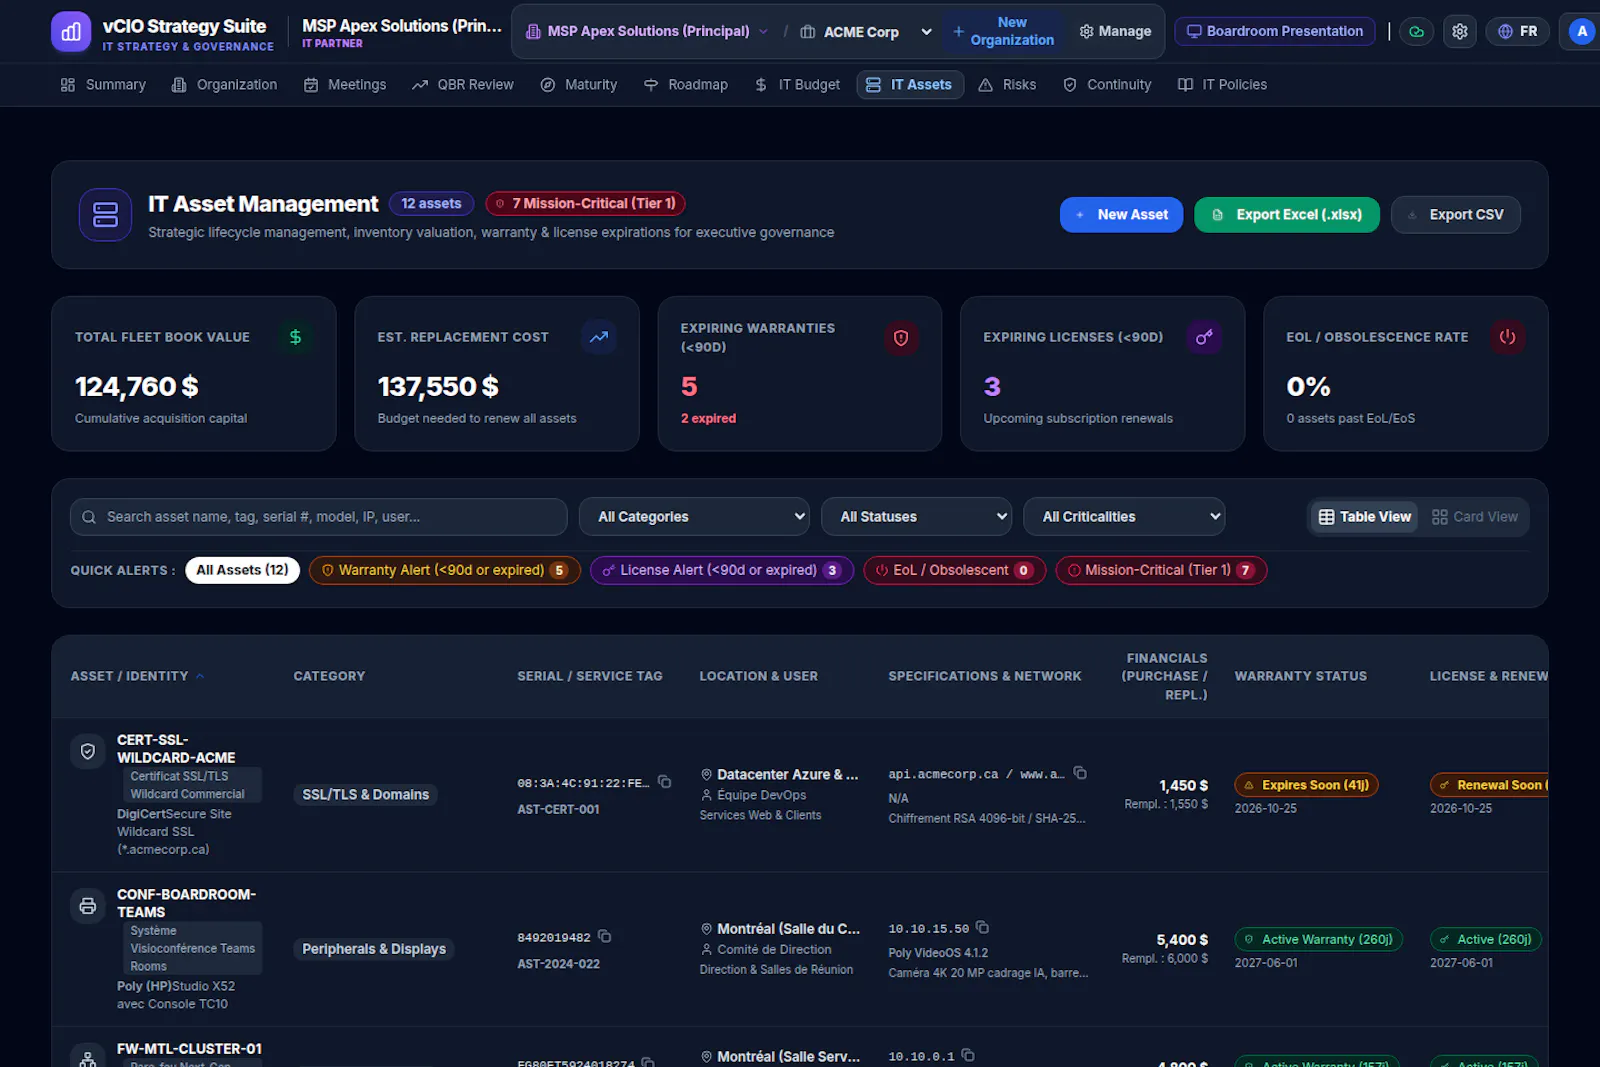Select the IT Assets tab
Viewport: 1600px width, 1067px height.
coord(910,85)
